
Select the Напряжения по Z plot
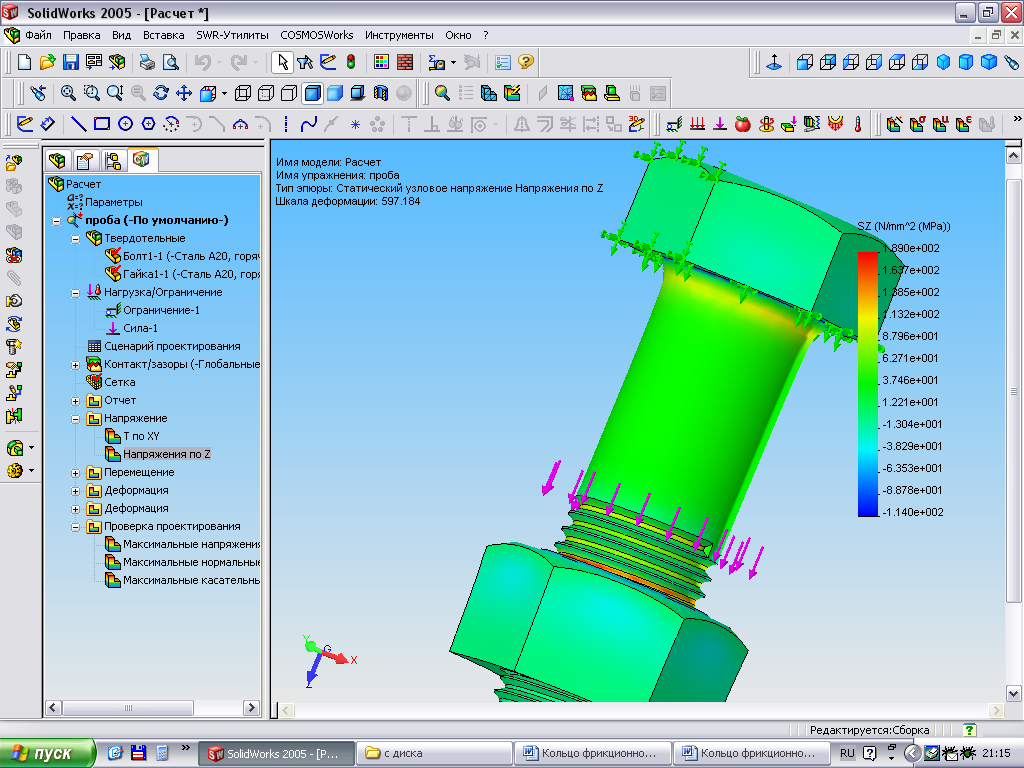pos(167,454)
